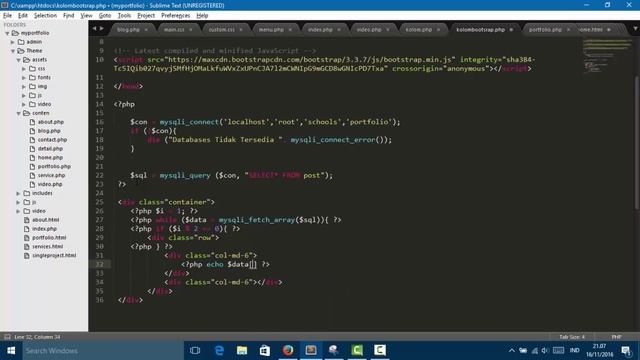
Task: Click the Sublime Text taskbar icon
Action: (311, 351)
